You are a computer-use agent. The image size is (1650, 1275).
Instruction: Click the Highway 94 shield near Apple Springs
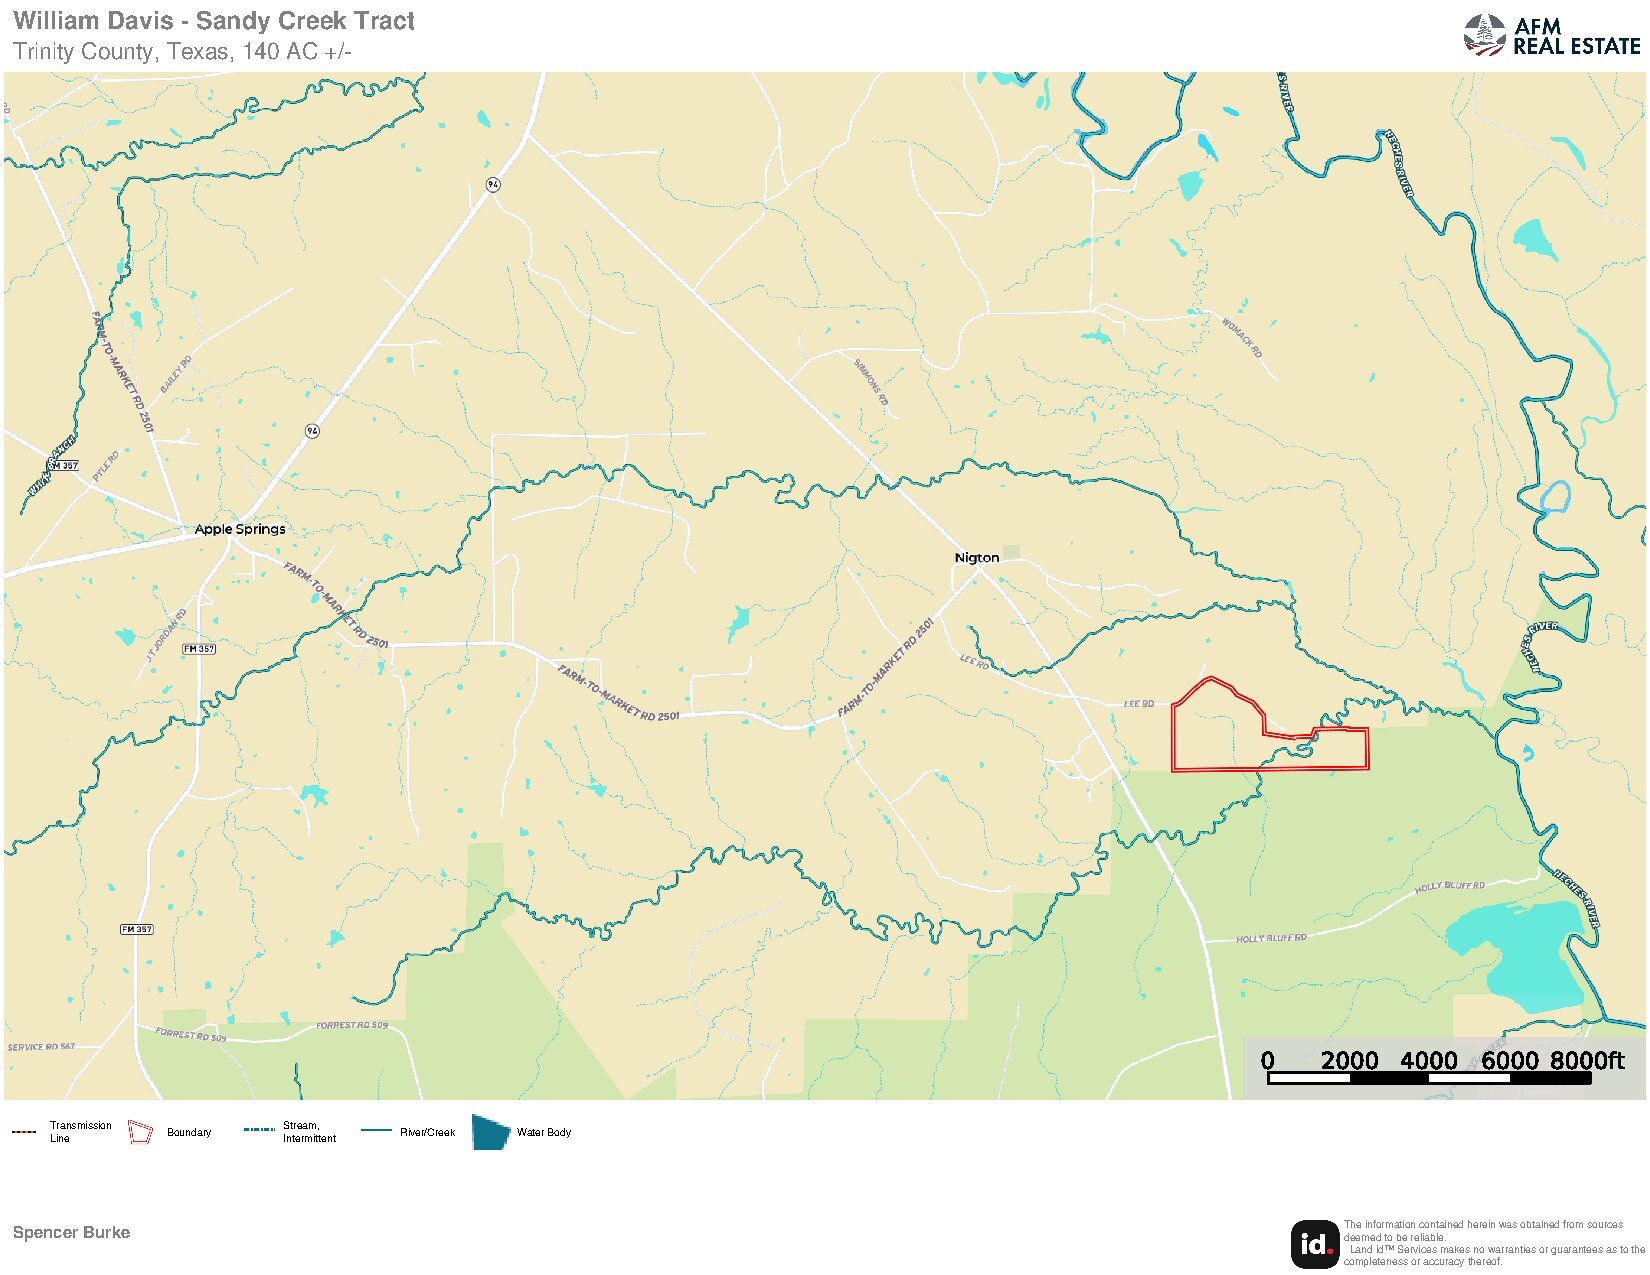coord(313,431)
